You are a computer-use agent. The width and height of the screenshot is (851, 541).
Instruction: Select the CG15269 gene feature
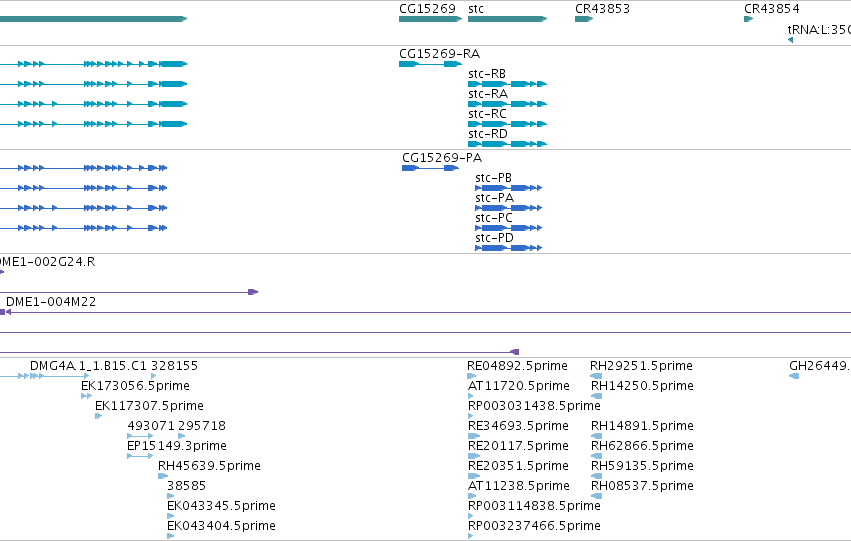(x=430, y=19)
